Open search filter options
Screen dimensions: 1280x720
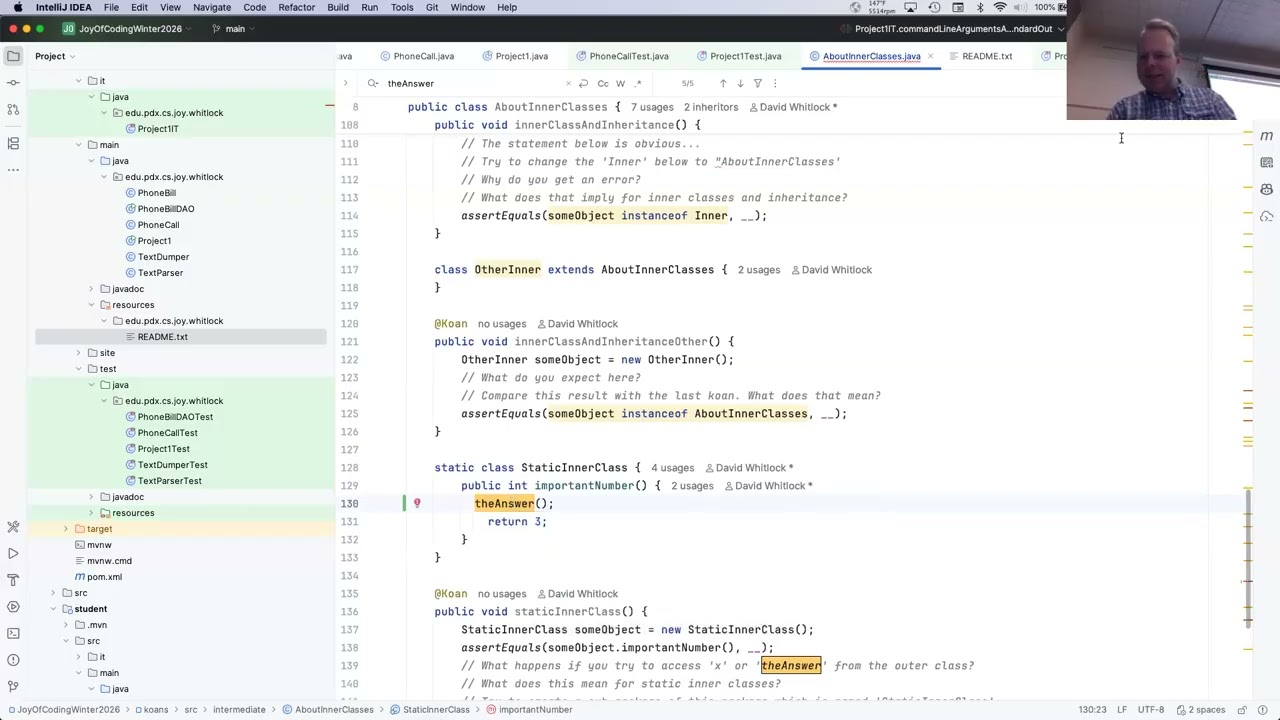(757, 83)
